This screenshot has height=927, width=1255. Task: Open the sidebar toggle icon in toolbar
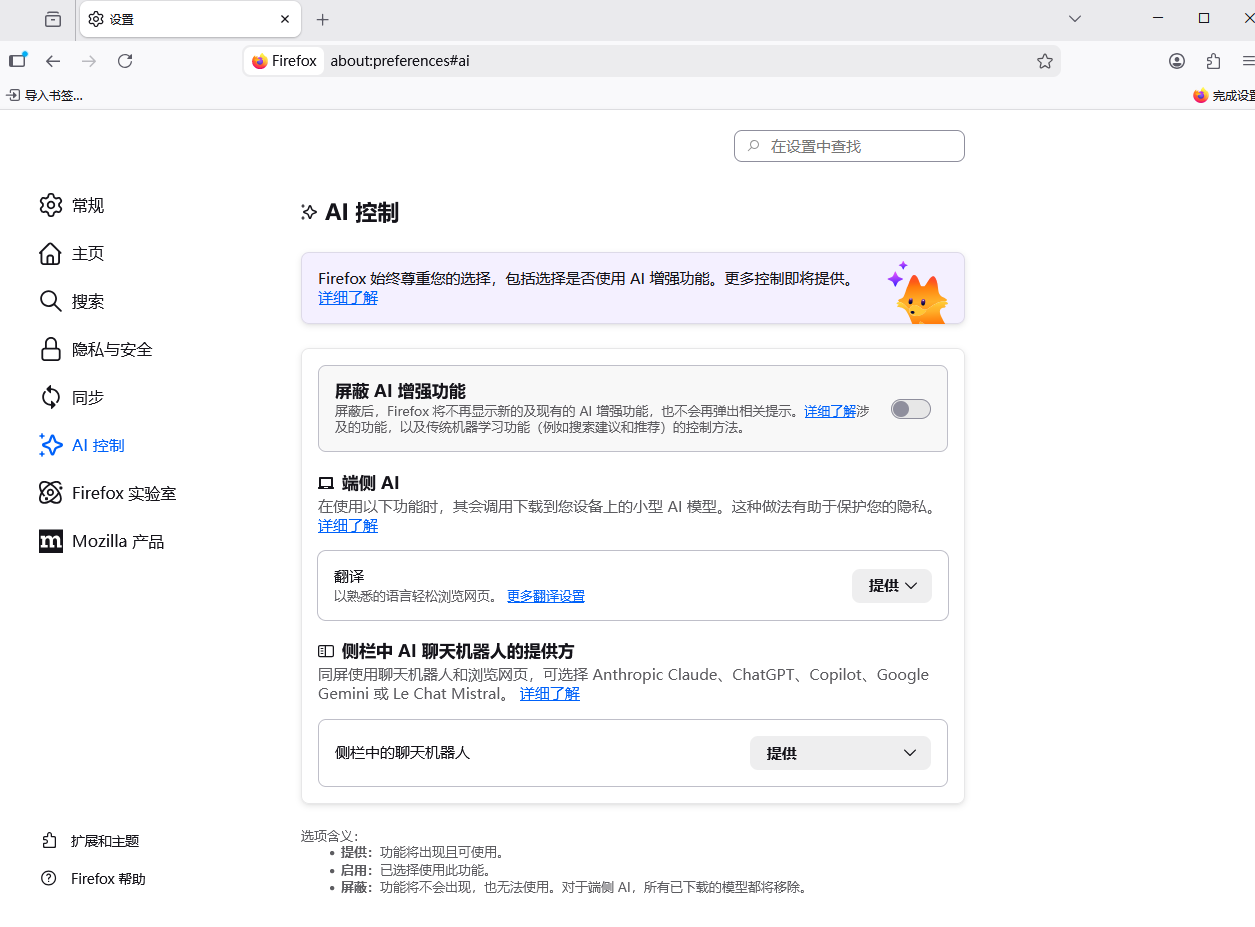pyautogui.click(x=17, y=61)
